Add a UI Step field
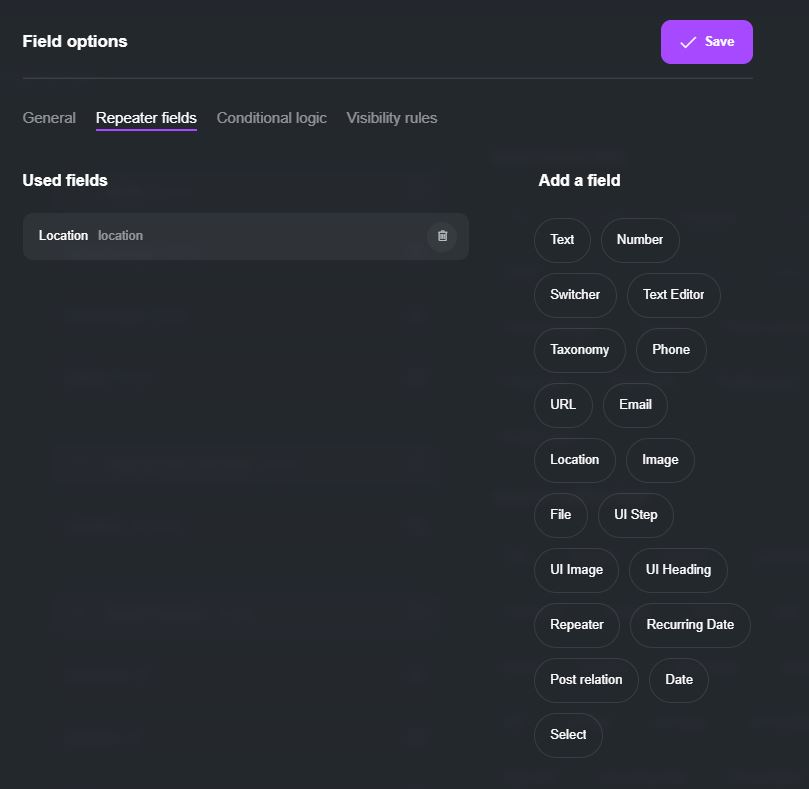The image size is (809, 789). [x=635, y=515]
